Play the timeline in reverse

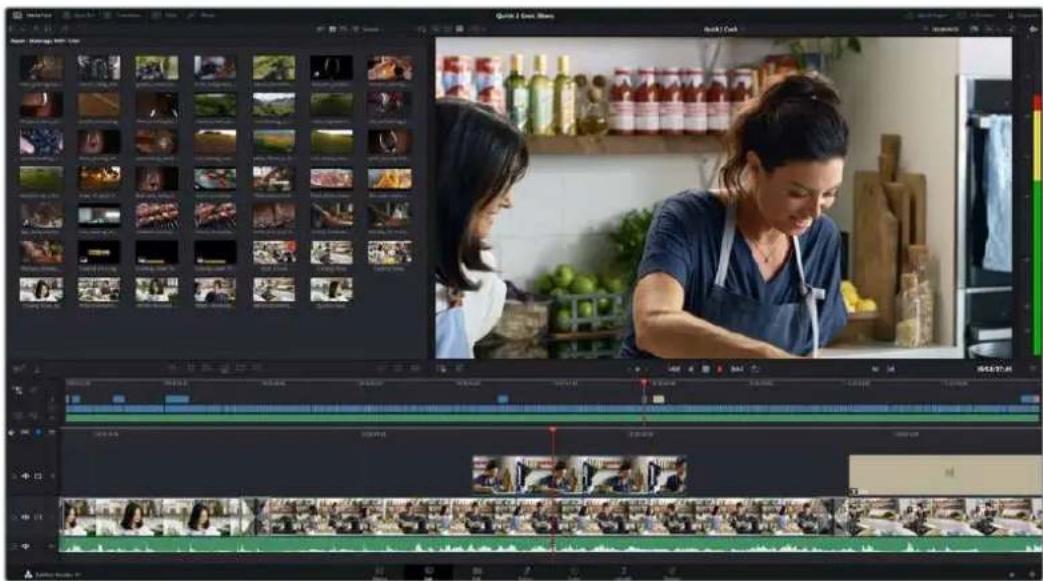pos(691,368)
